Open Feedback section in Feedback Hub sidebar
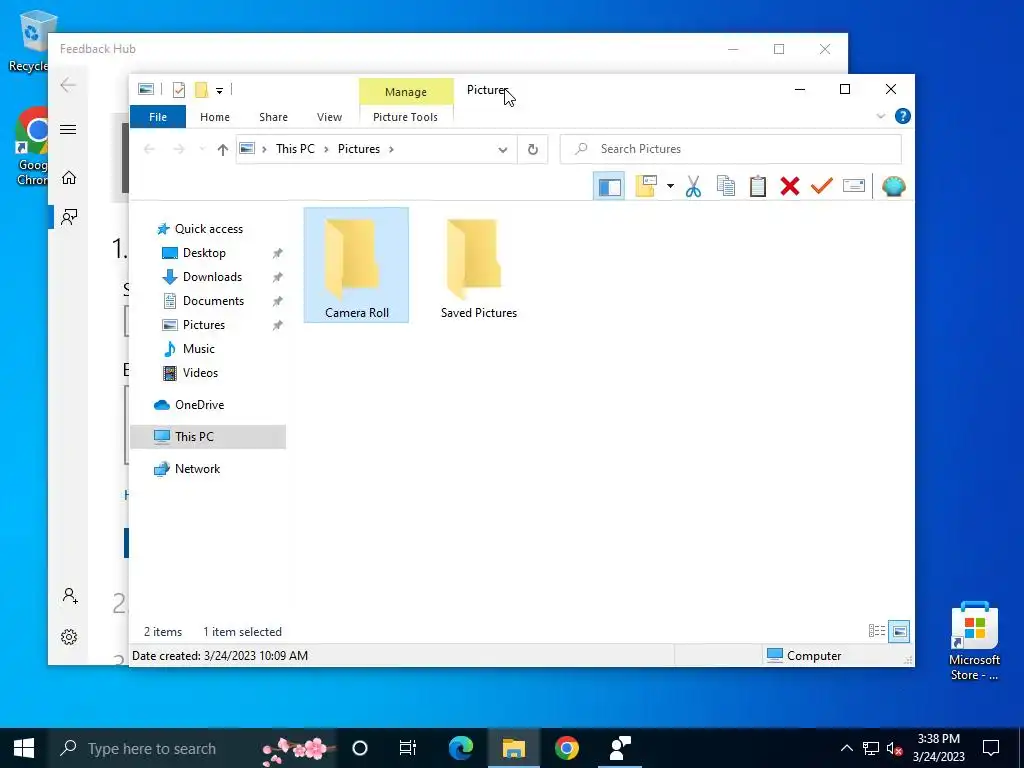Viewport: 1024px width, 768px height. (x=69, y=217)
